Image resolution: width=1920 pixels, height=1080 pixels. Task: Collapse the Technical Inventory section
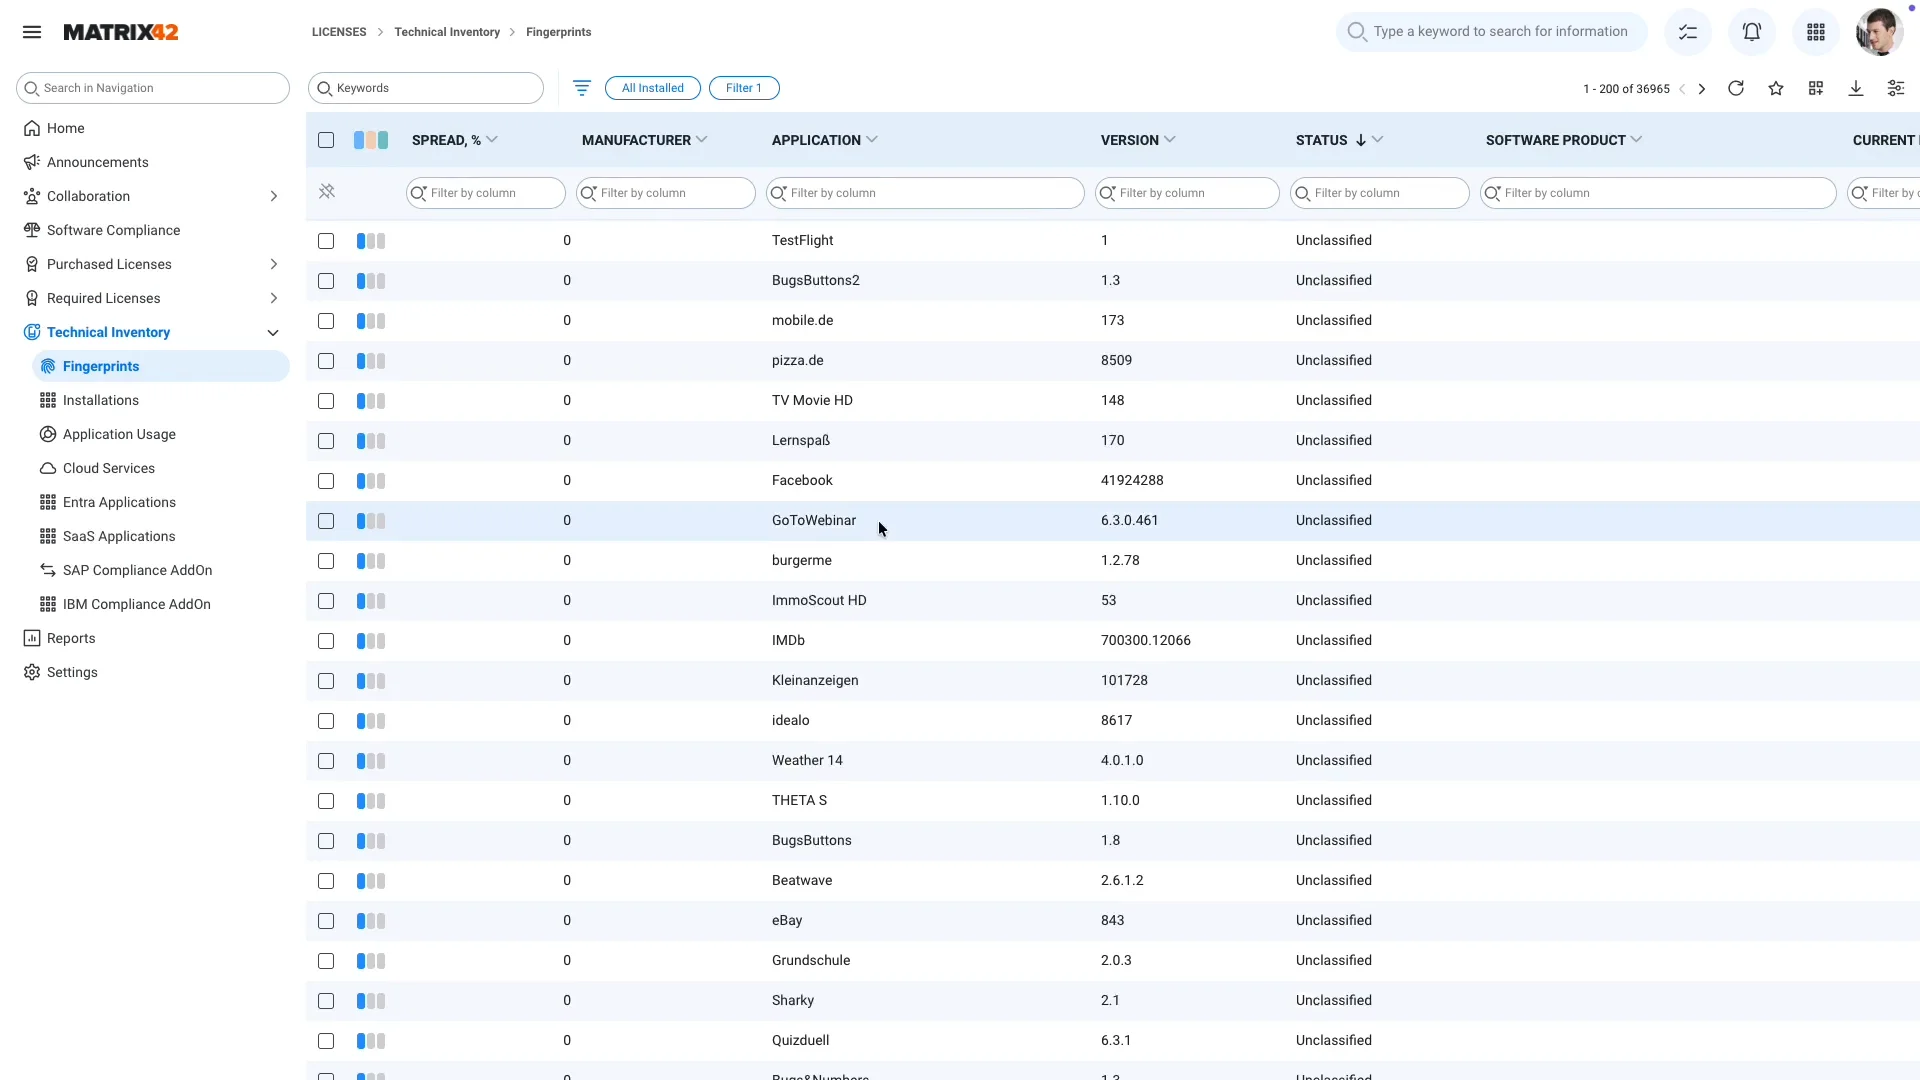273,332
